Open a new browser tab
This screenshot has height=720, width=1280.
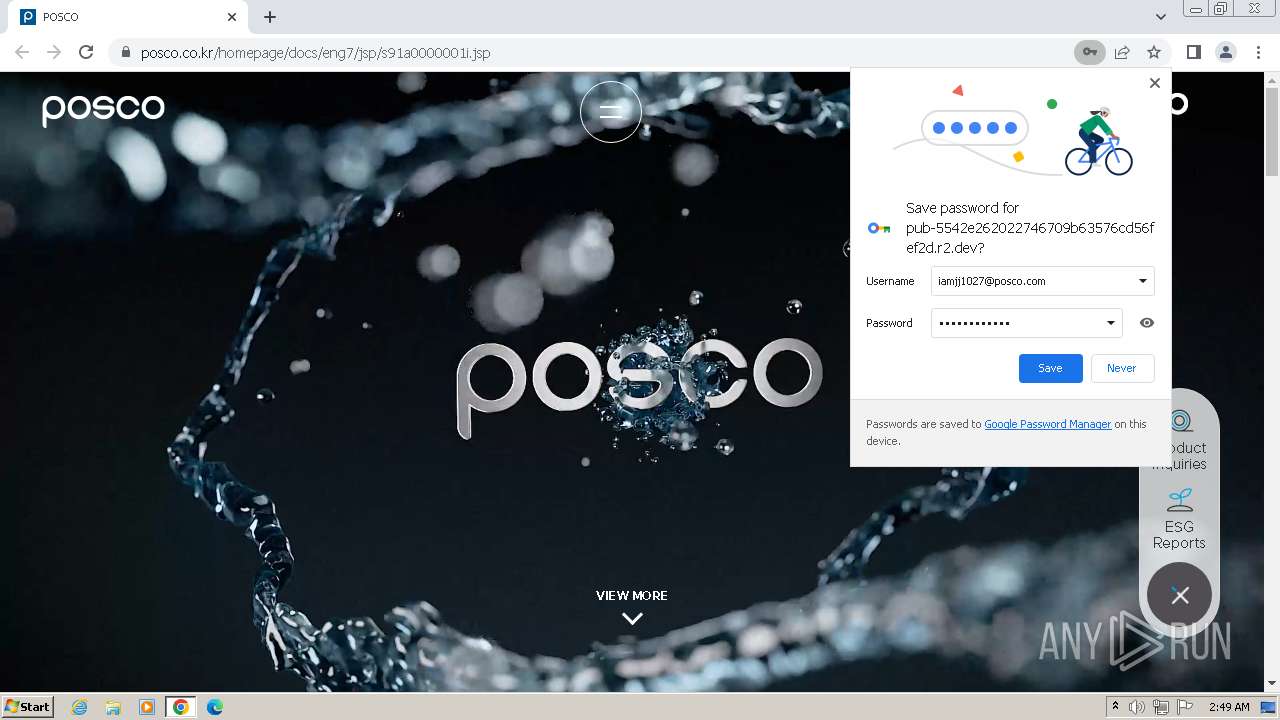coord(270,17)
